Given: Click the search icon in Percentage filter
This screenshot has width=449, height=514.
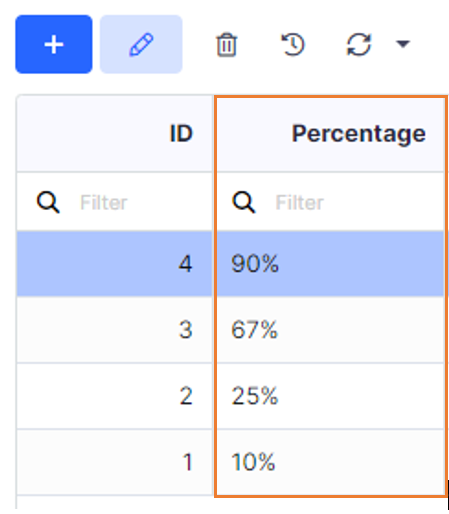Looking at the screenshot, I should point(244,202).
